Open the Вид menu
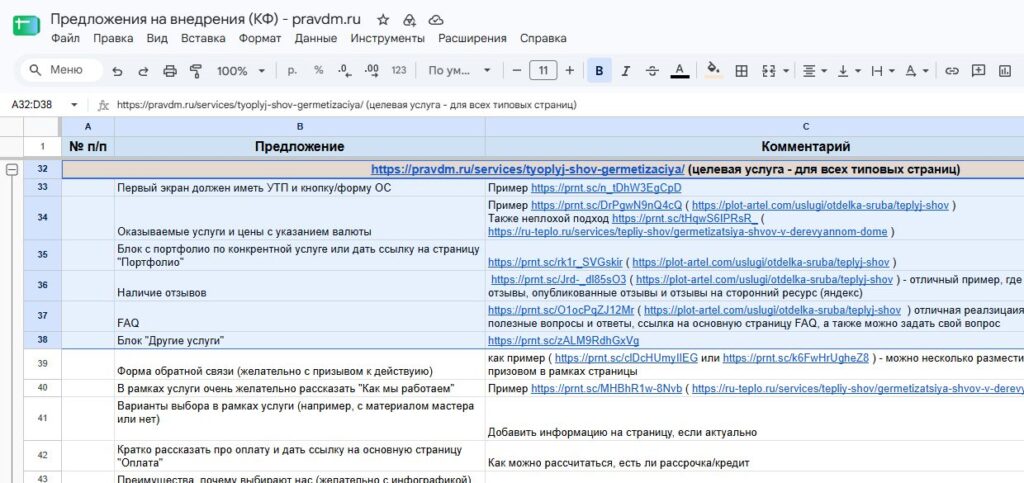1024x483 pixels. coord(157,39)
